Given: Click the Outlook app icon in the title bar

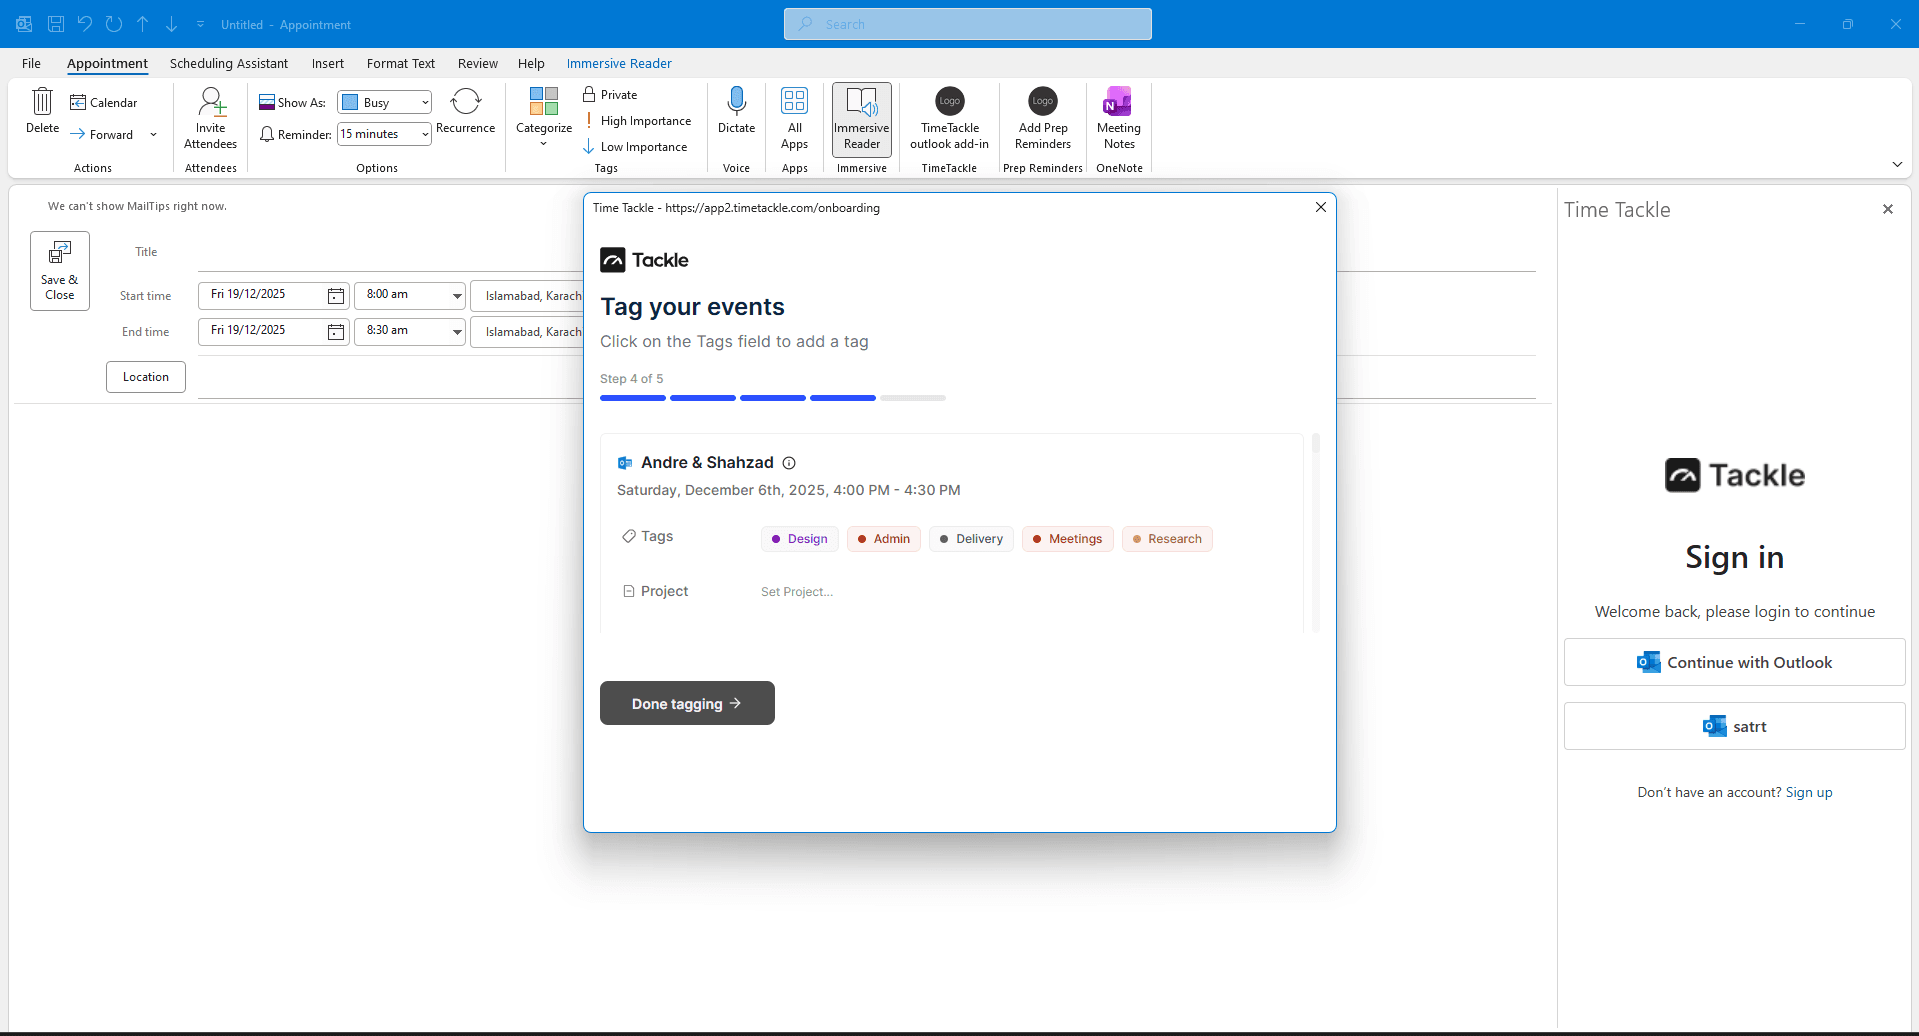Looking at the screenshot, I should click(24, 24).
